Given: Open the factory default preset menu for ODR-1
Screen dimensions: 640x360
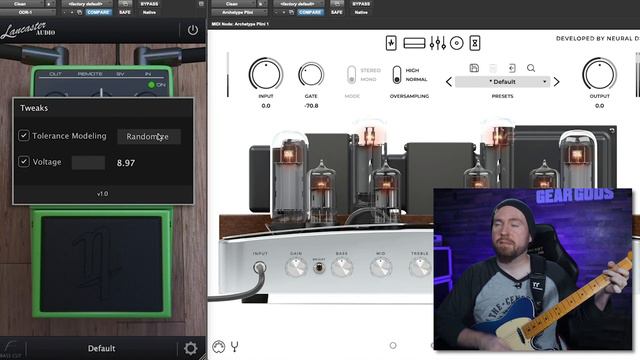Looking at the screenshot, I should [x=86, y=4].
